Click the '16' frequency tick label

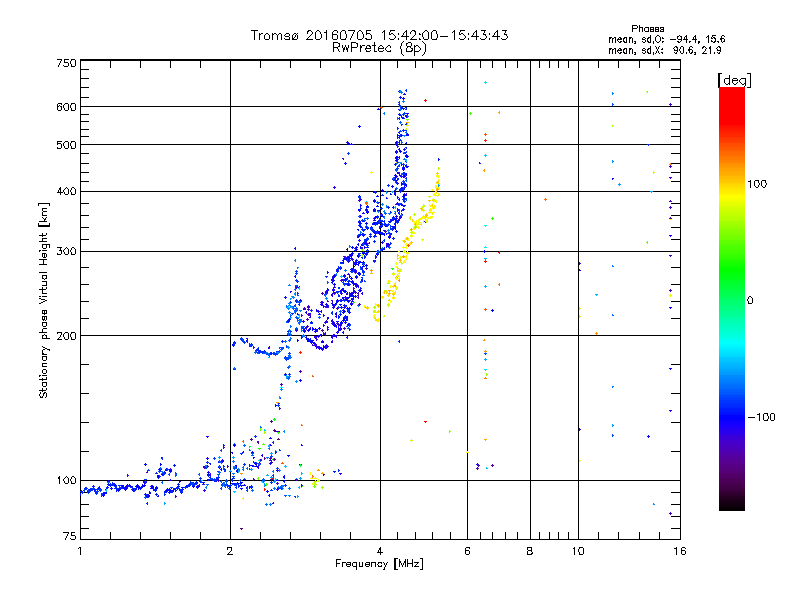tap(680, 551)
